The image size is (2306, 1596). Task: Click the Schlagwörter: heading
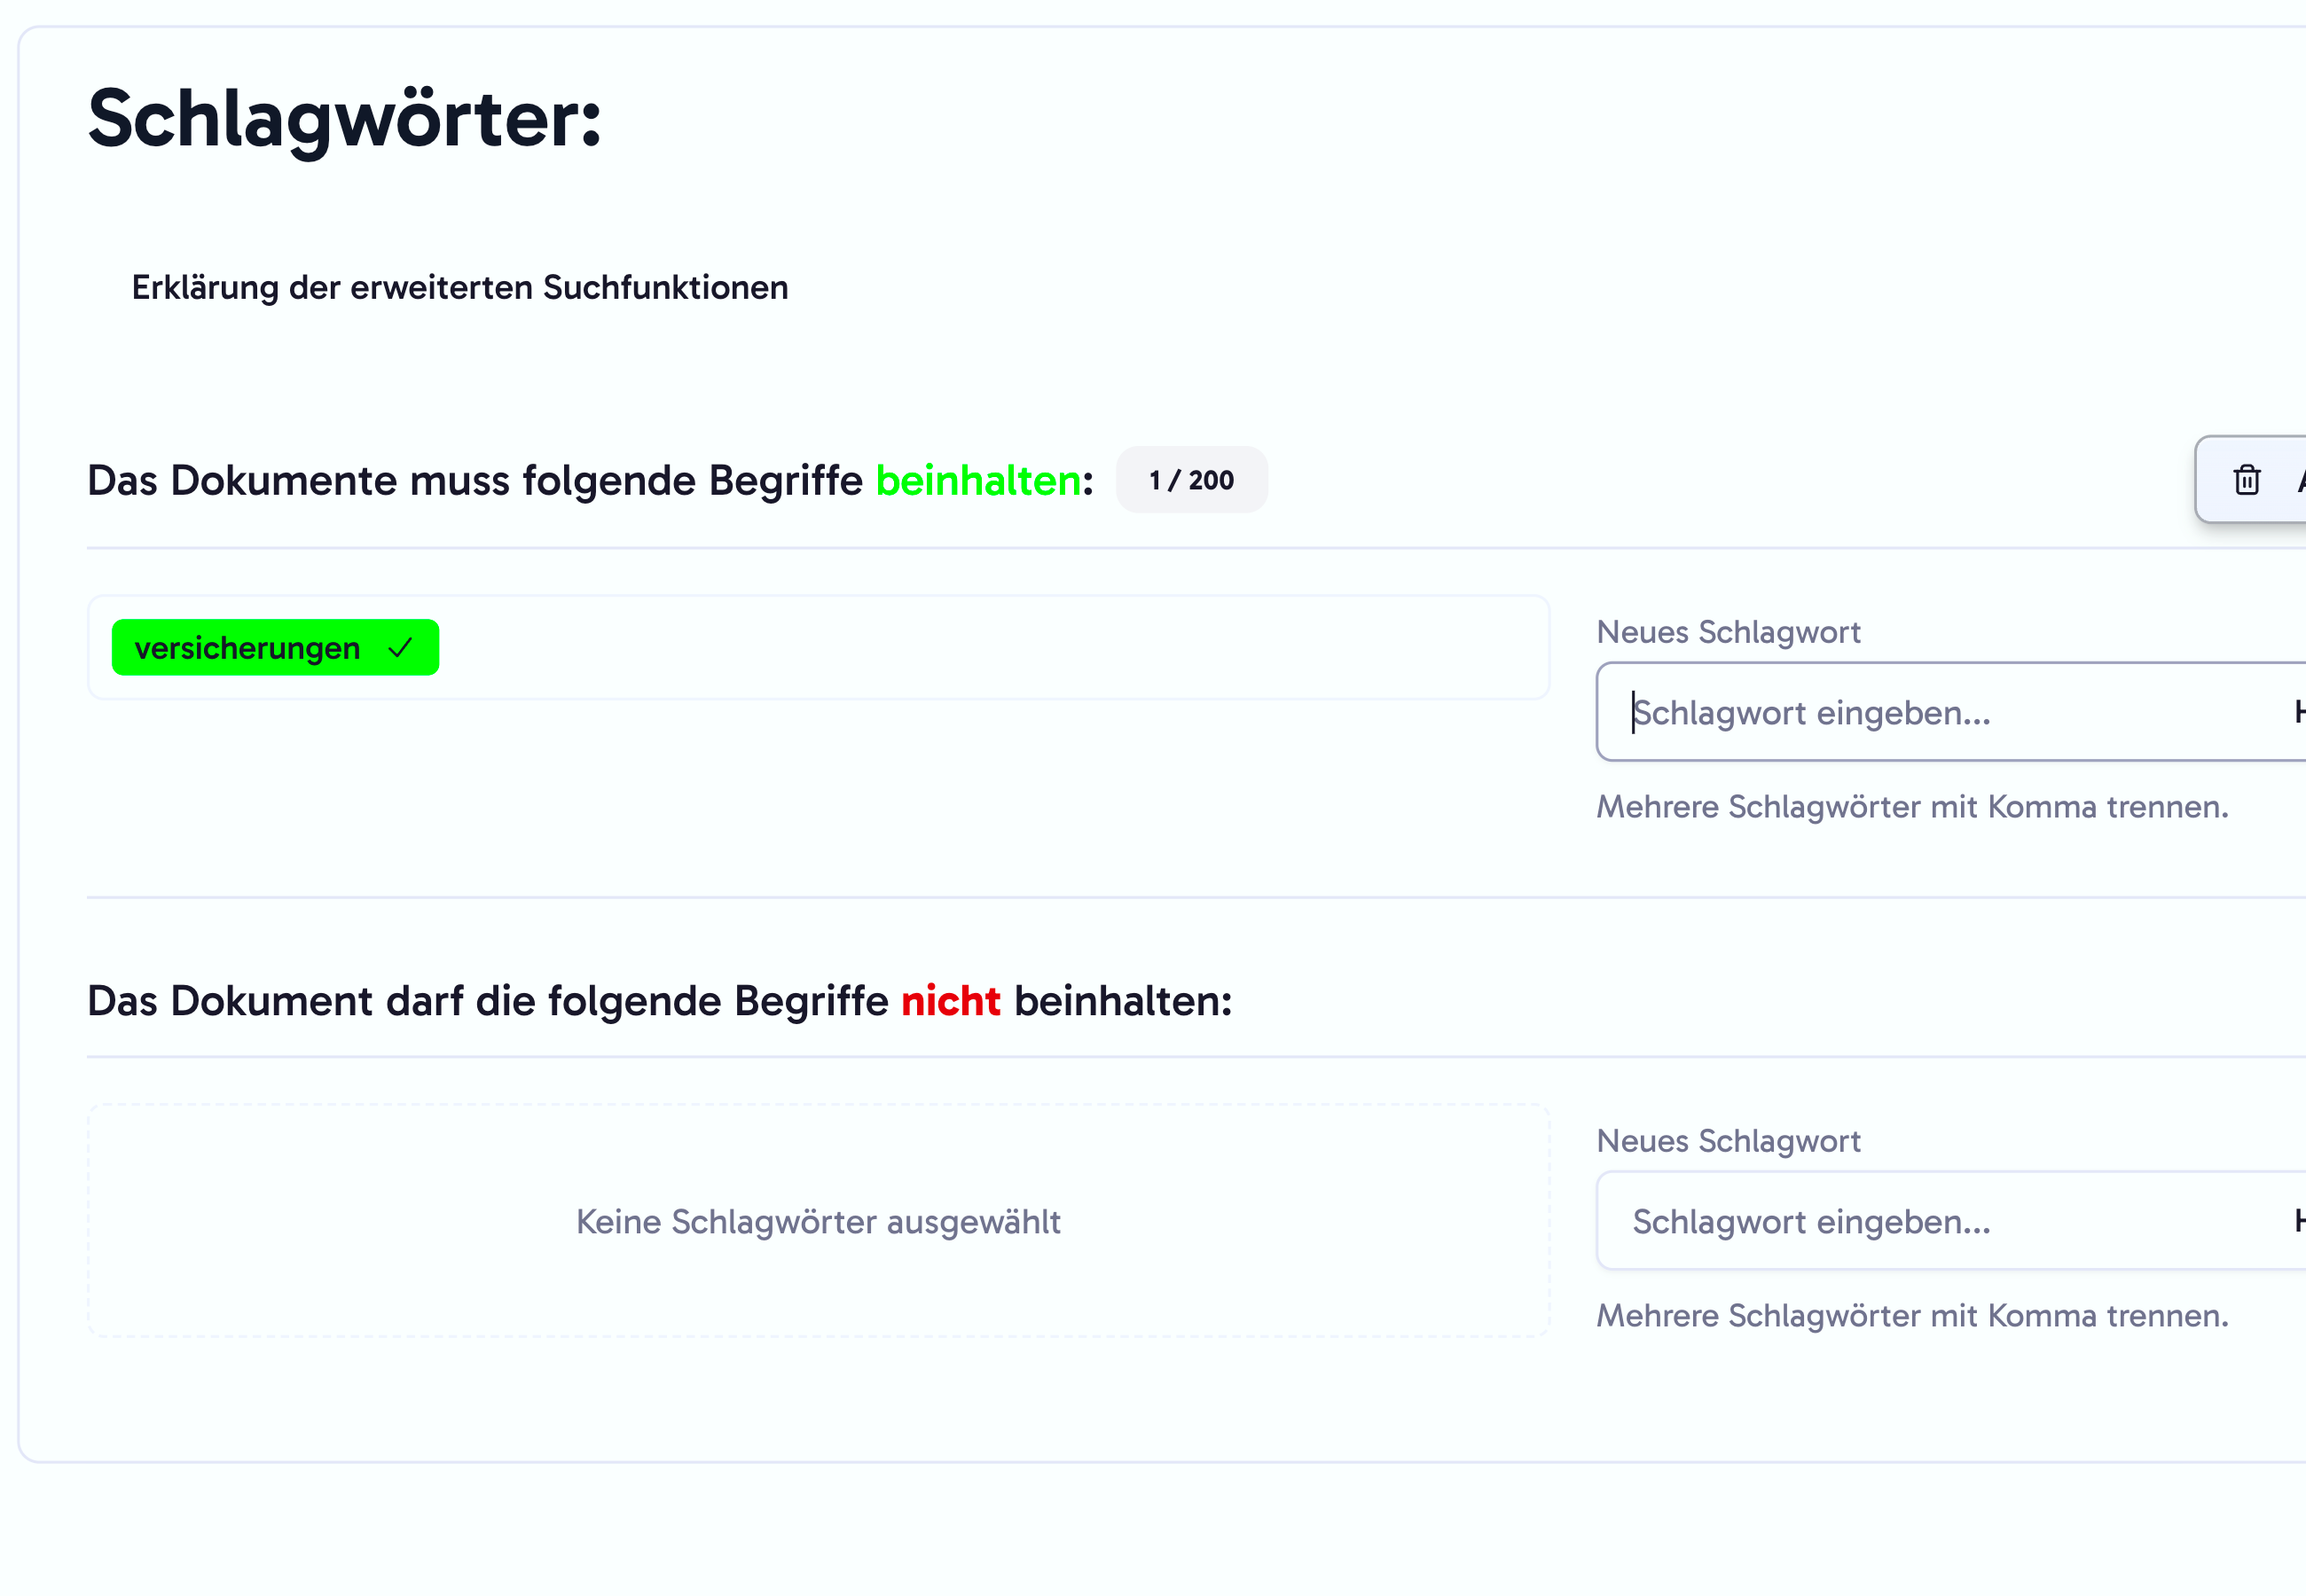344,119
